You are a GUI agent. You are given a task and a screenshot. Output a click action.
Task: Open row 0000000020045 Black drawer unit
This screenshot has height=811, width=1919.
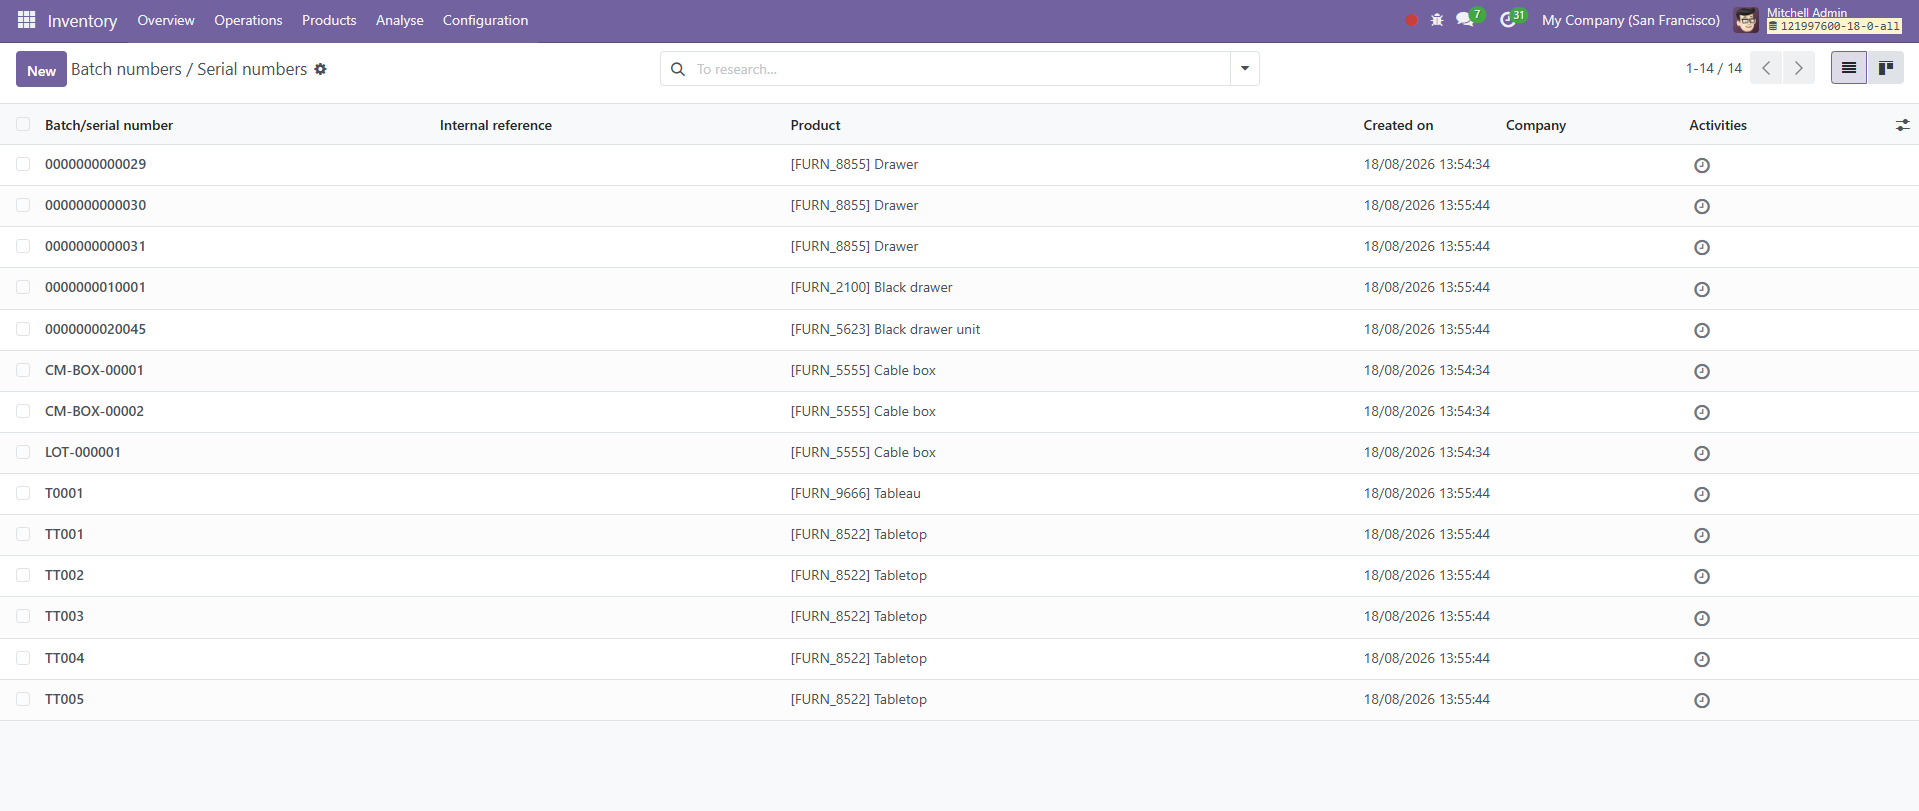(x=959, y=329)
